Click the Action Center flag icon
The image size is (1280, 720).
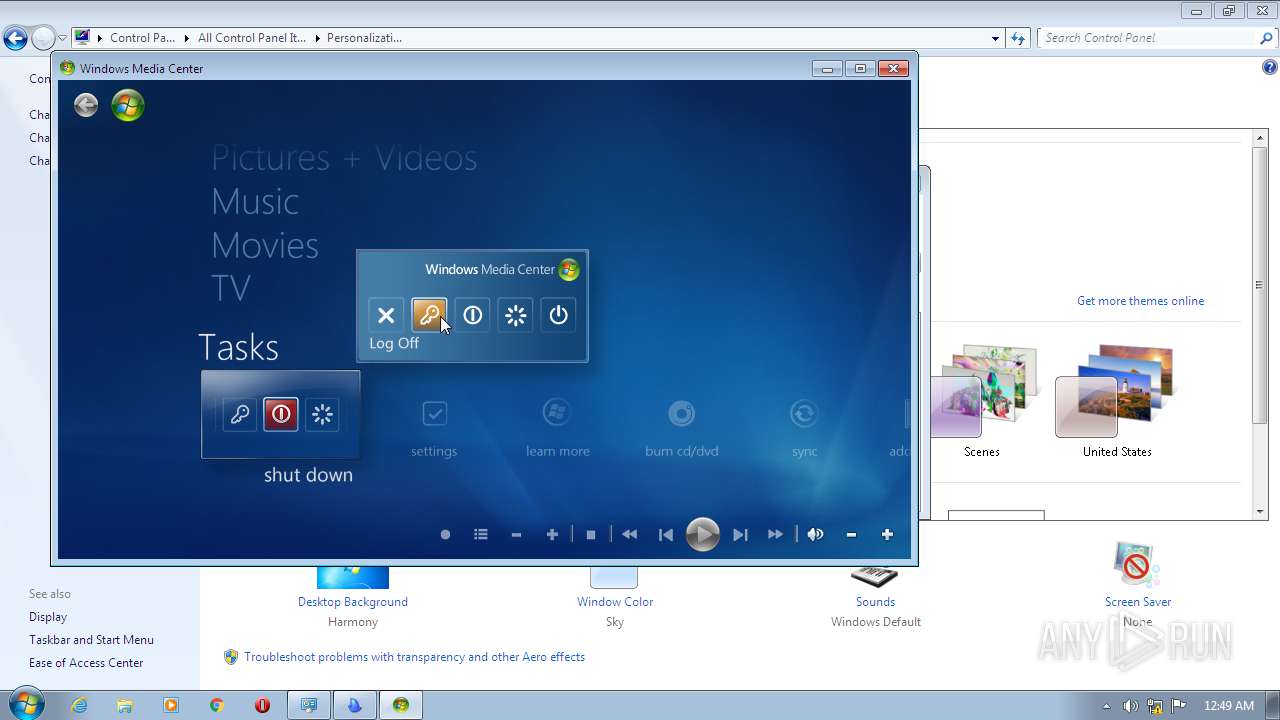(x=1180, y=706)
